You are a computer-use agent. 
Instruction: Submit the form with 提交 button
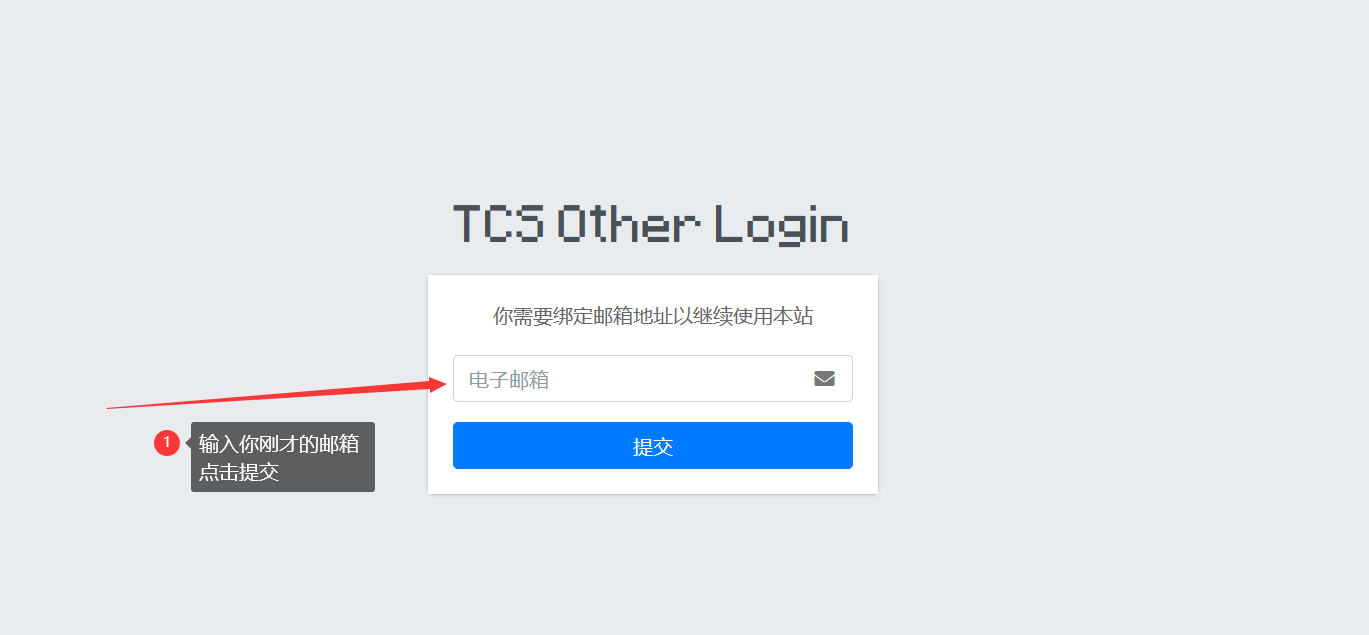(653, 446)
